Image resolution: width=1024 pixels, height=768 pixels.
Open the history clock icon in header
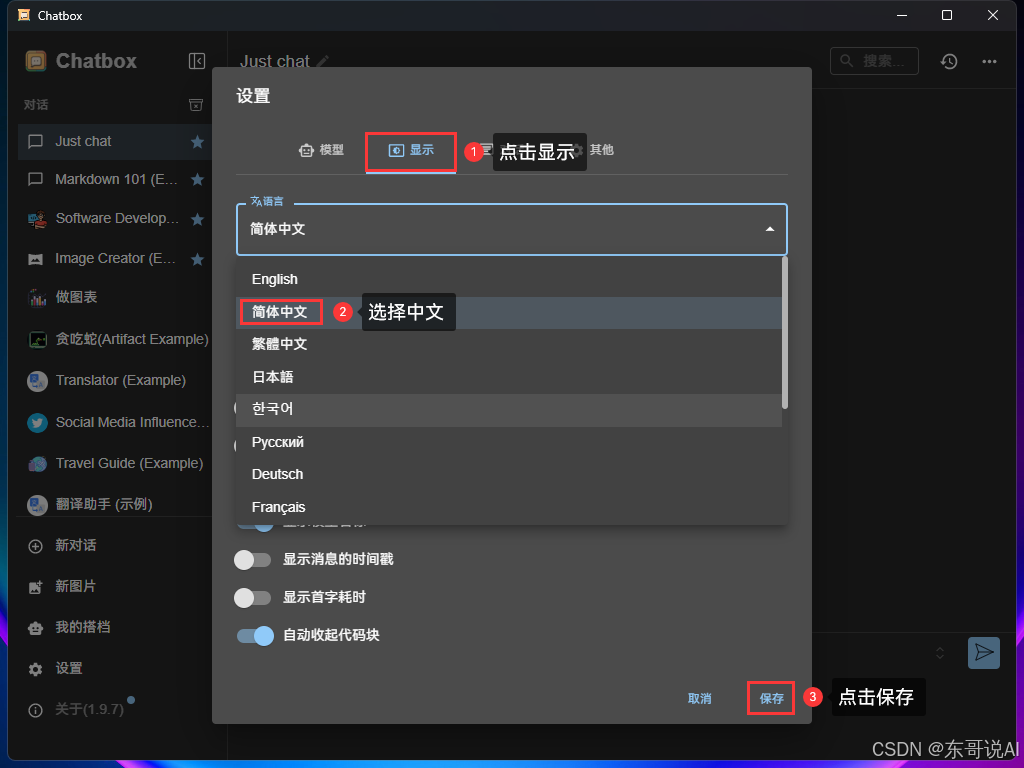click(949, 61)
